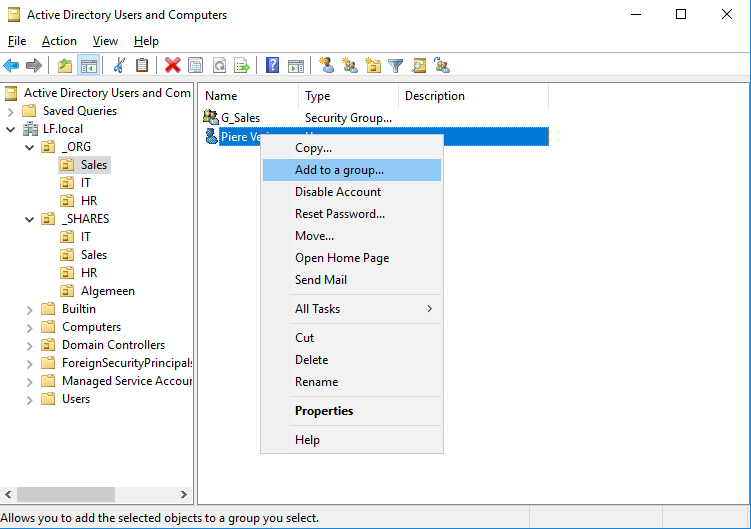Open Properties via toolbar icon
Viewport: 751px width, 529px height.
[195, 65]
